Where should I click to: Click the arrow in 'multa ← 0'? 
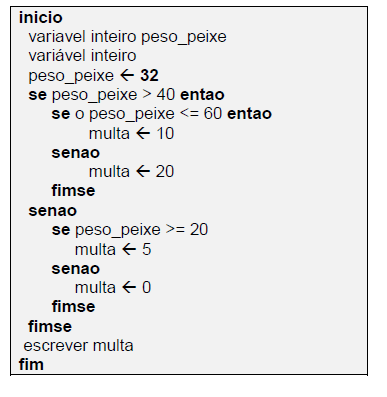pos(129,288)
